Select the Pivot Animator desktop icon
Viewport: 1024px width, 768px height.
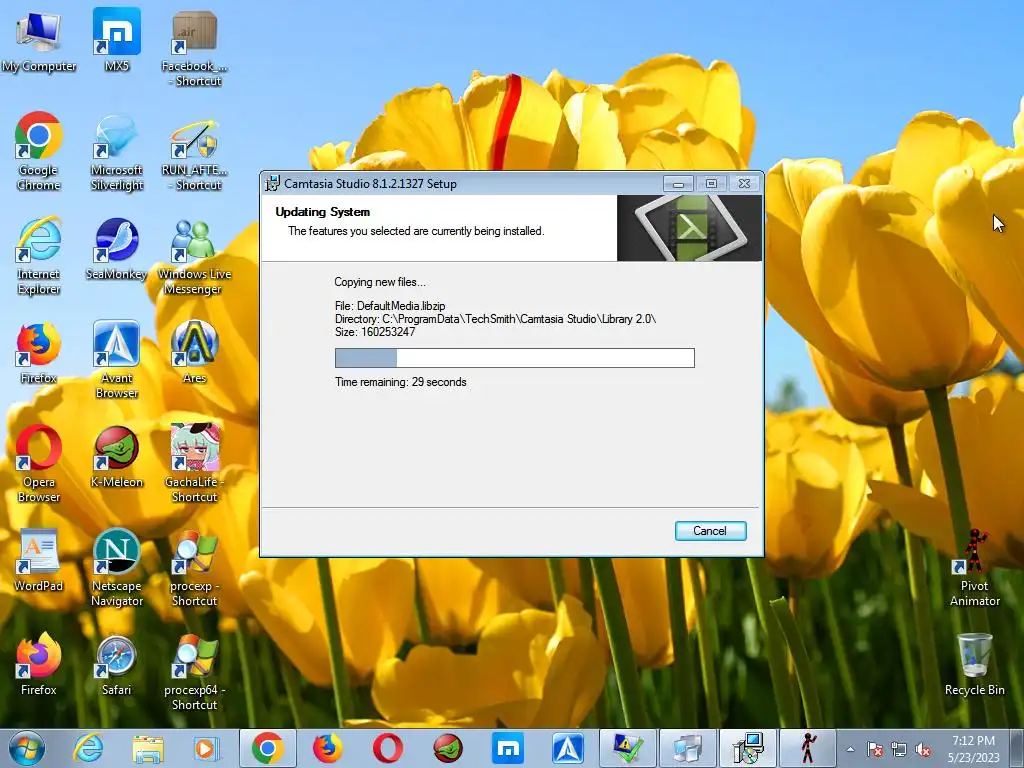[x=974, y=568]
